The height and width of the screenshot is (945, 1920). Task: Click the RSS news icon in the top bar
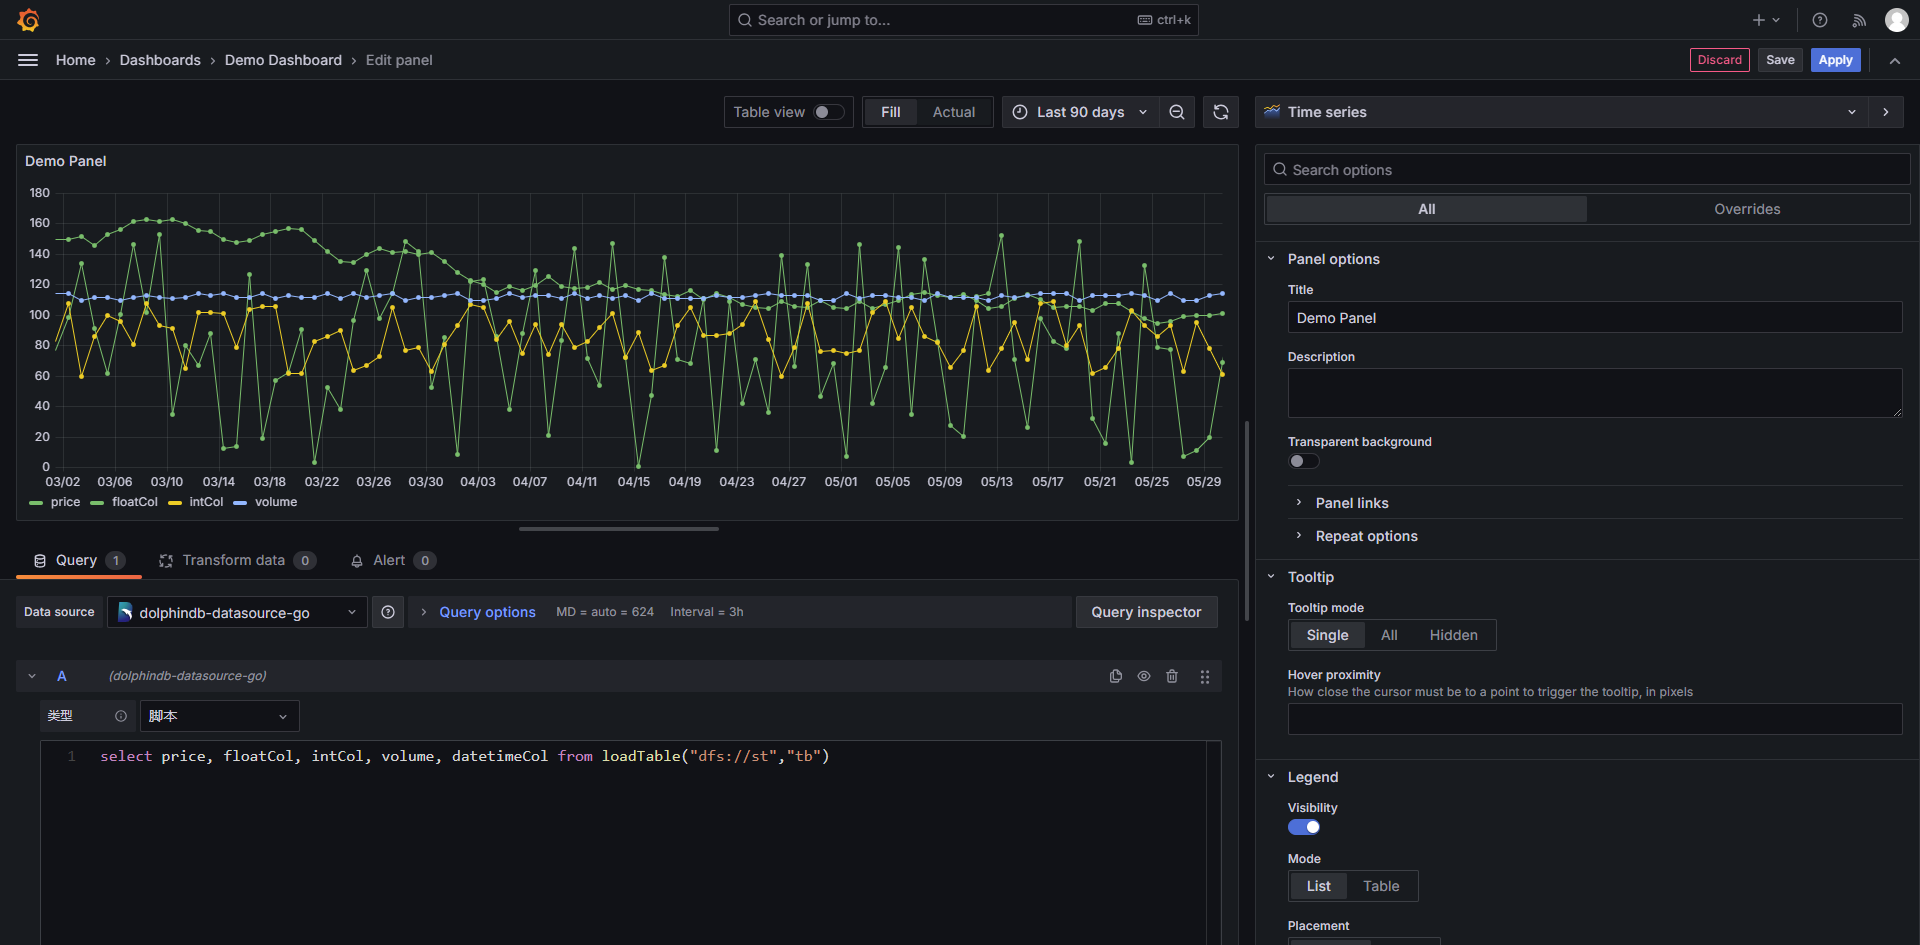point(1858,19)
